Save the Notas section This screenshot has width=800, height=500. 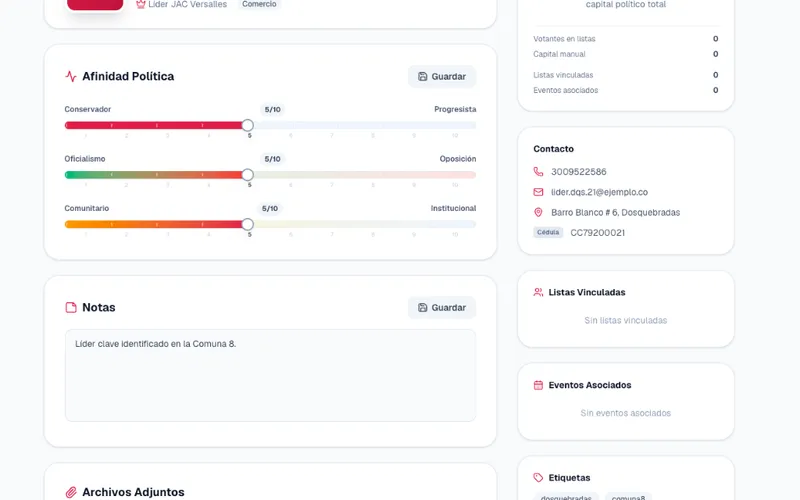coord(442,308)
